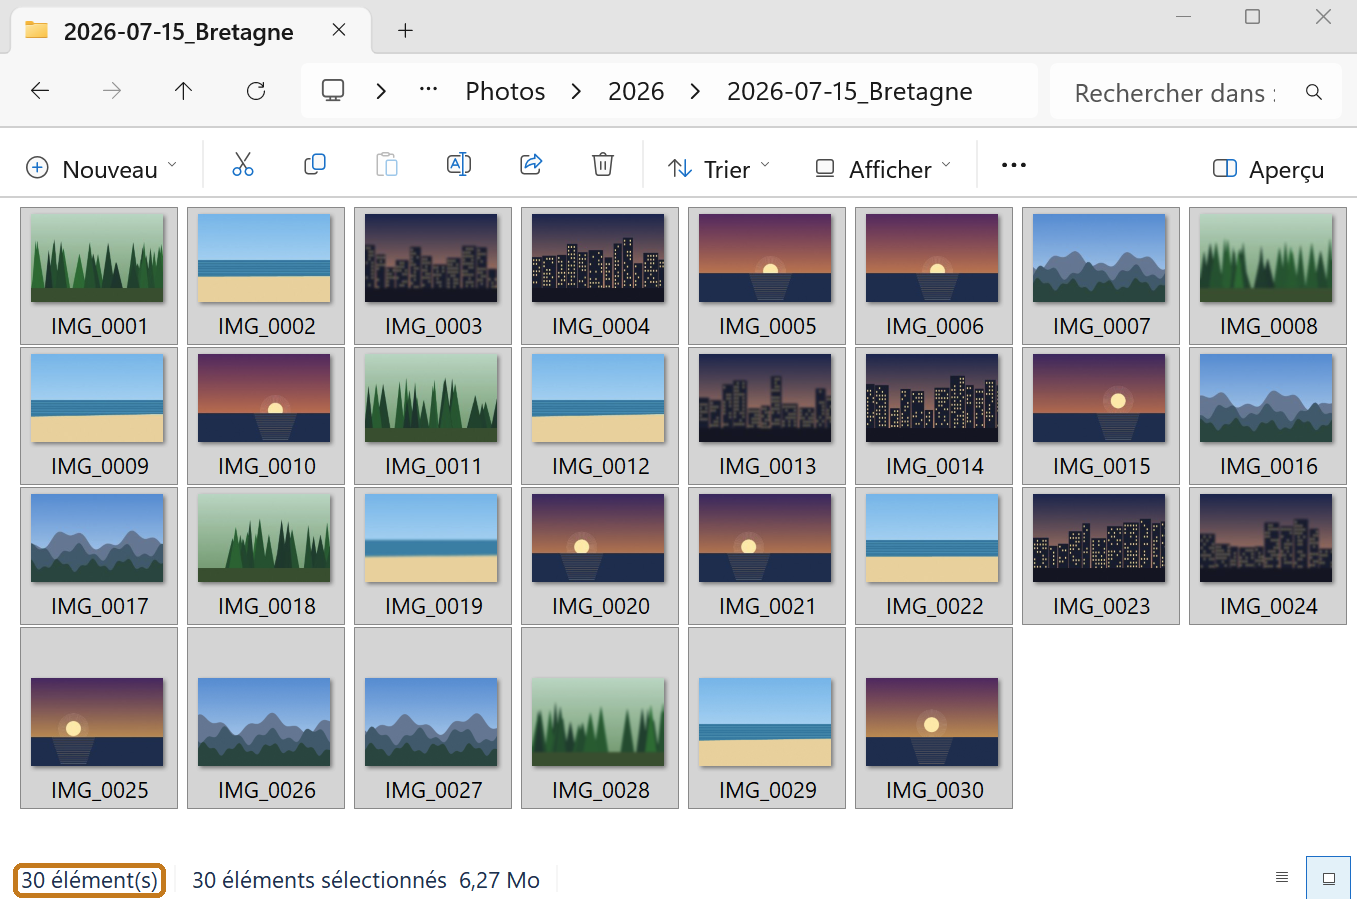Viewport: 1357px width, 899px height.
Task: Select photo IMG_0026
Action: [x=266, y=717]
